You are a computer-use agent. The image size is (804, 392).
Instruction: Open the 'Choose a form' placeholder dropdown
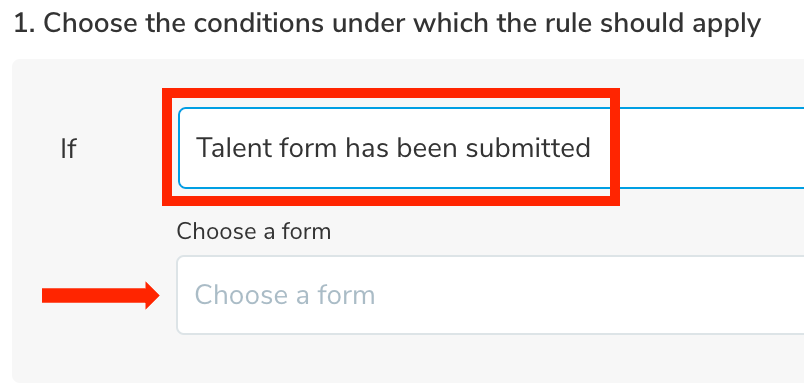pos(490,295)
